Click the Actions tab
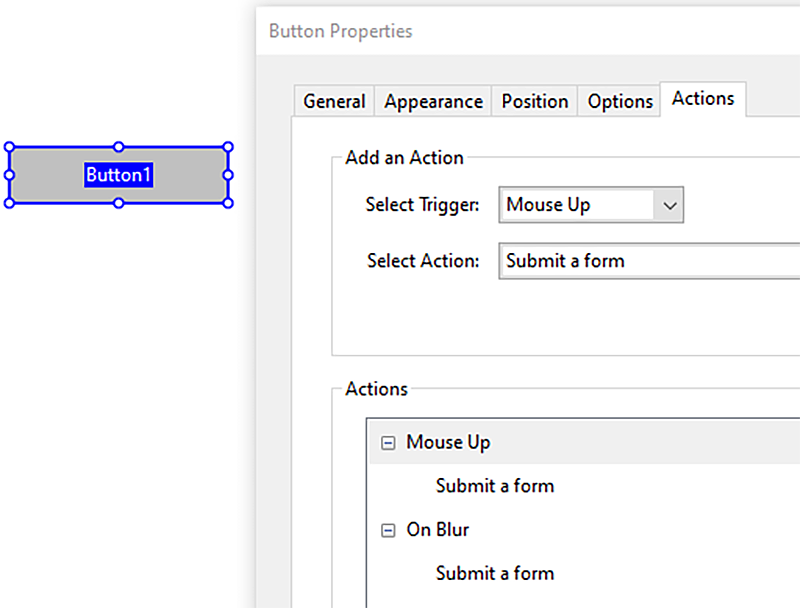 703,99
